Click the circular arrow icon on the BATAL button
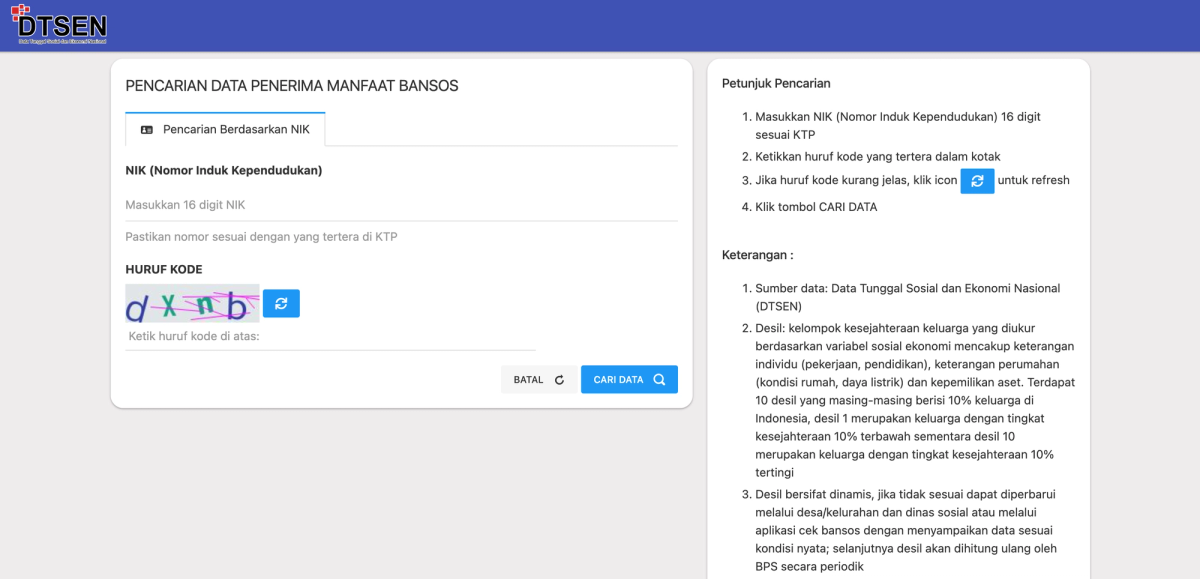This screenshot has width=1200, height=579. [559, 380]
